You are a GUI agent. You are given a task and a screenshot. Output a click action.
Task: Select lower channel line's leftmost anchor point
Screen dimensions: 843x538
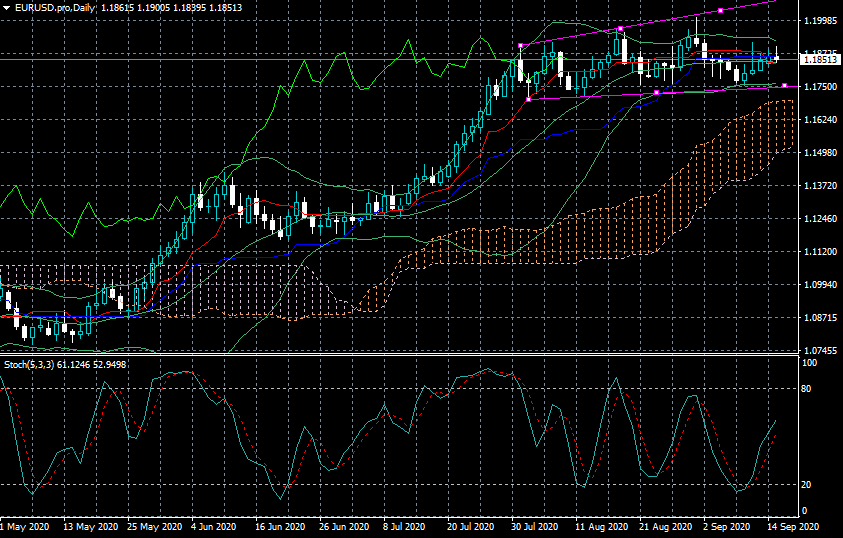point(528,99)
